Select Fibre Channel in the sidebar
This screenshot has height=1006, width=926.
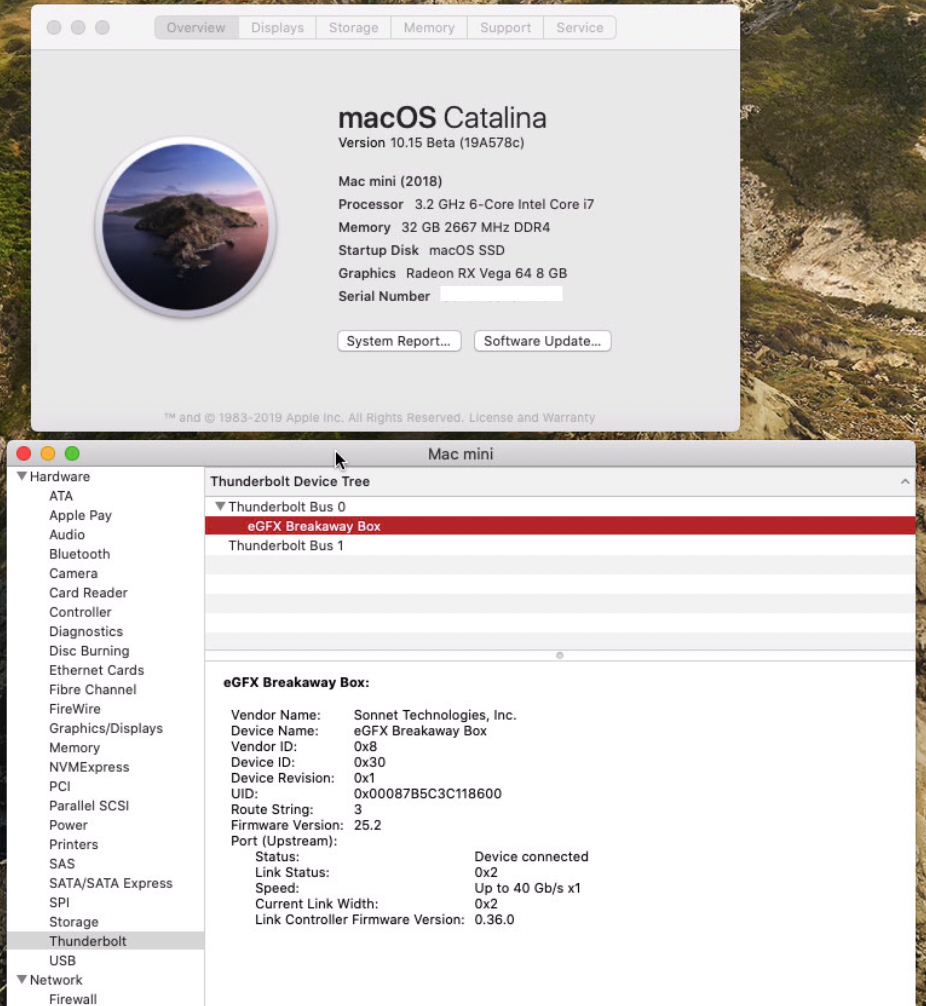[x=92, y=689]
